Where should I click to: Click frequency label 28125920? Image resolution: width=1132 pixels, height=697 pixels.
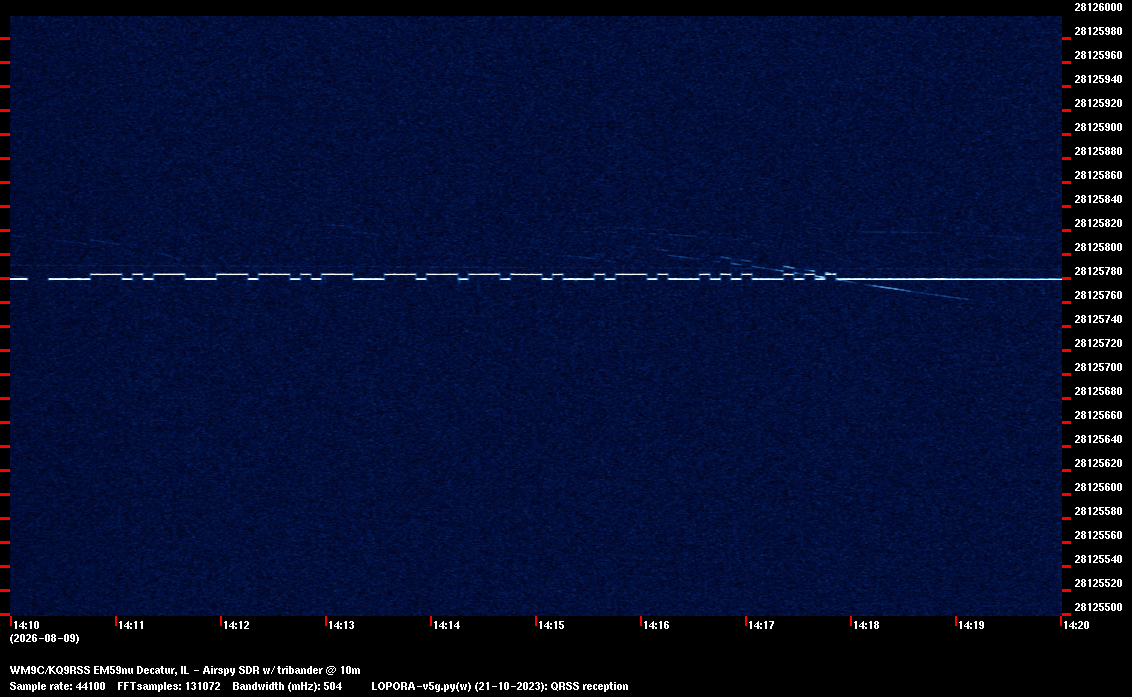pyautogui.click(x=1098, y=103)
